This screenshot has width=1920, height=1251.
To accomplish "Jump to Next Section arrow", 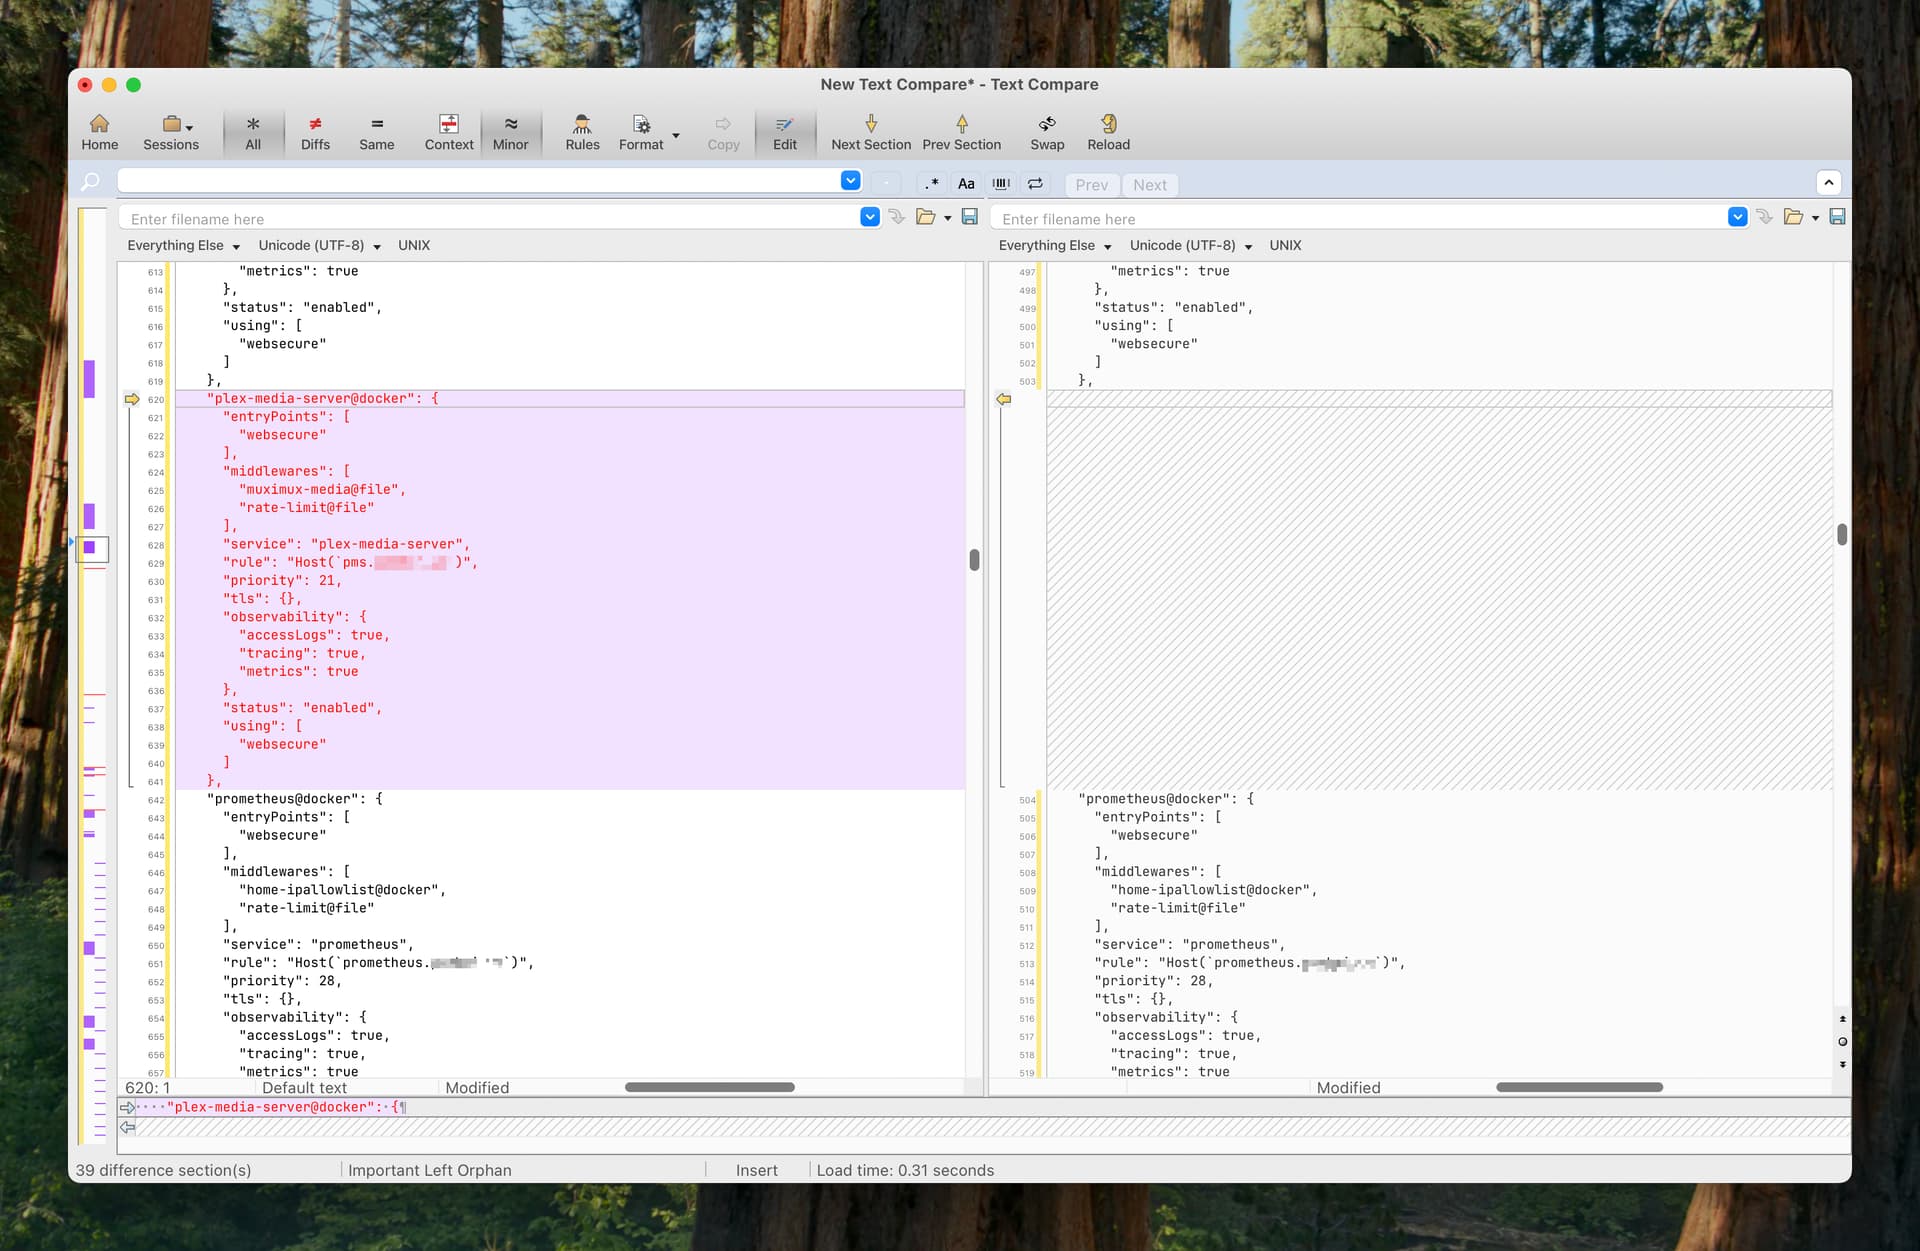I will [870, 132].
